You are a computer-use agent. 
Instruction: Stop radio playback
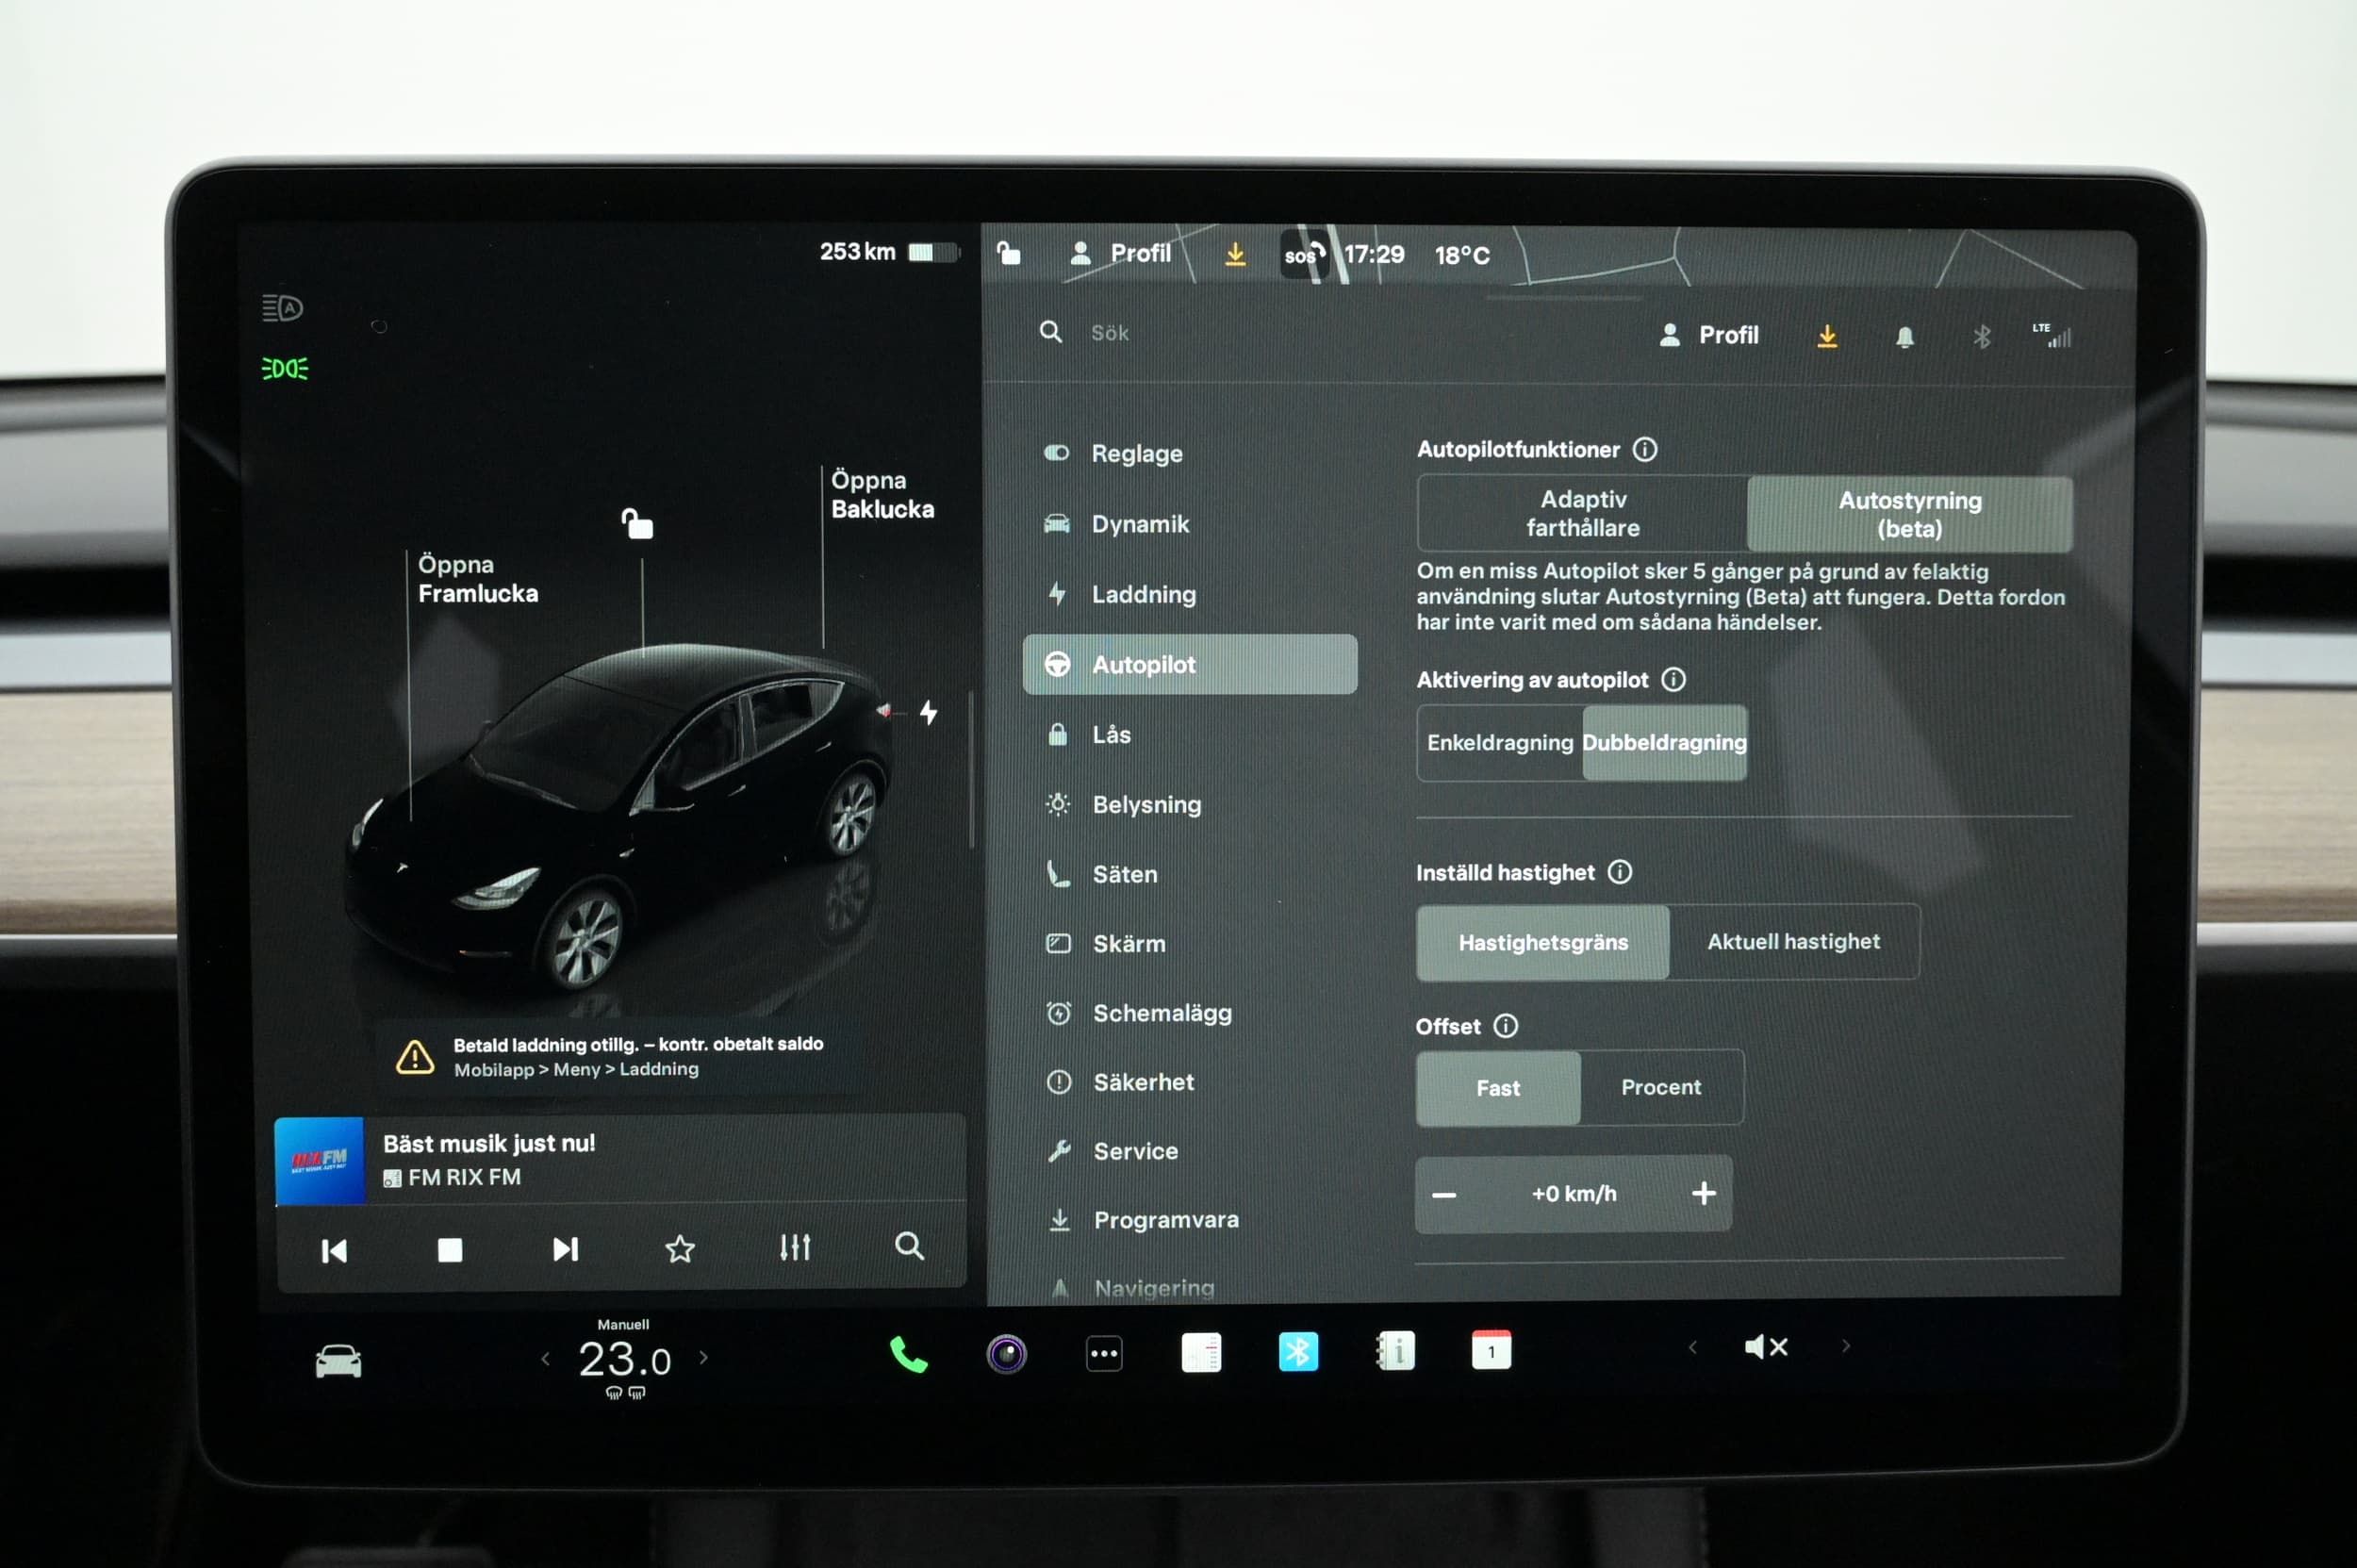[450, 1250]
